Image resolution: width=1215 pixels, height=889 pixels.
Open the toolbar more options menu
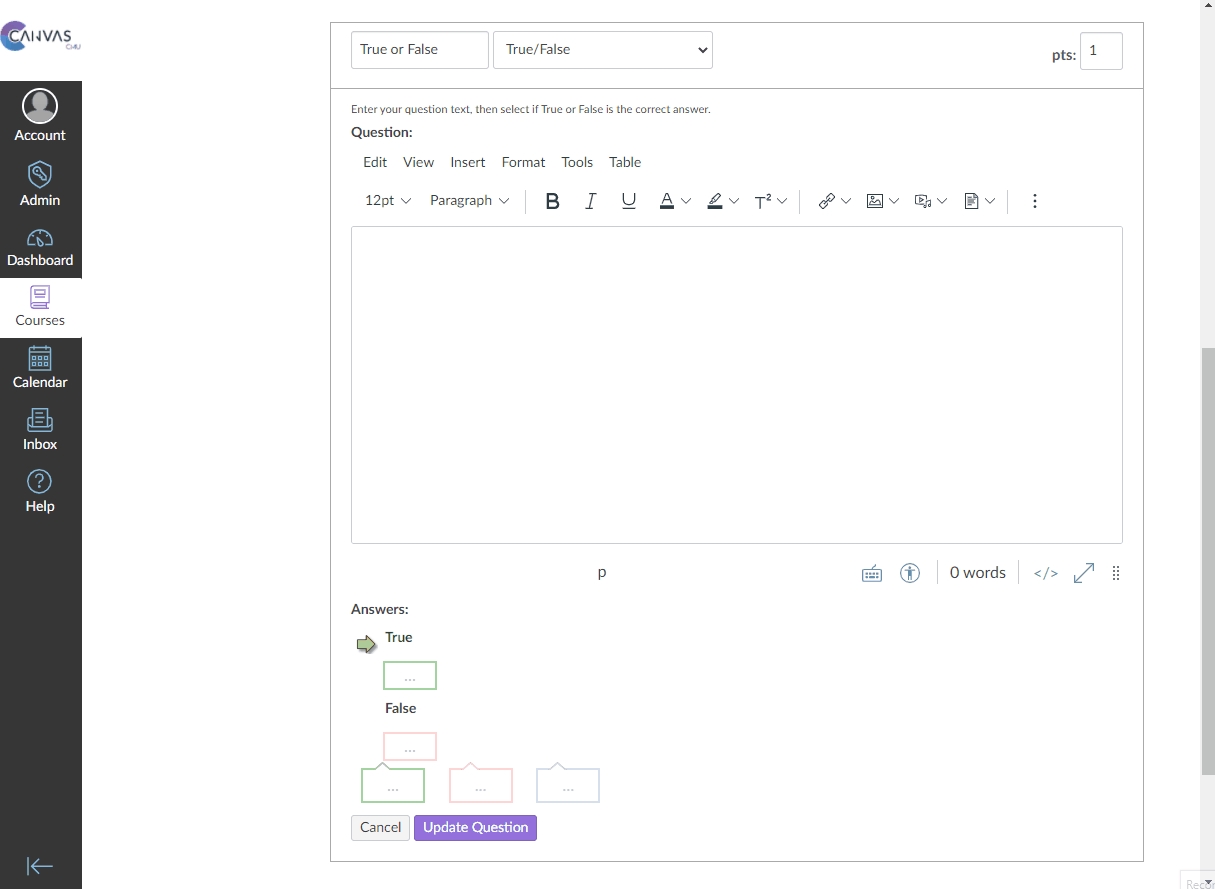[1034, 201]
